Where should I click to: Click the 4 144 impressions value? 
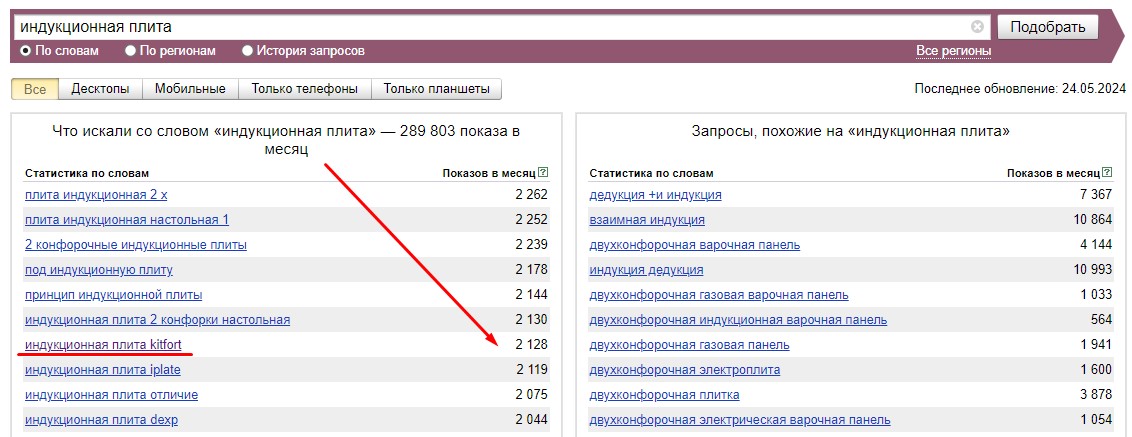point(1096,245)
